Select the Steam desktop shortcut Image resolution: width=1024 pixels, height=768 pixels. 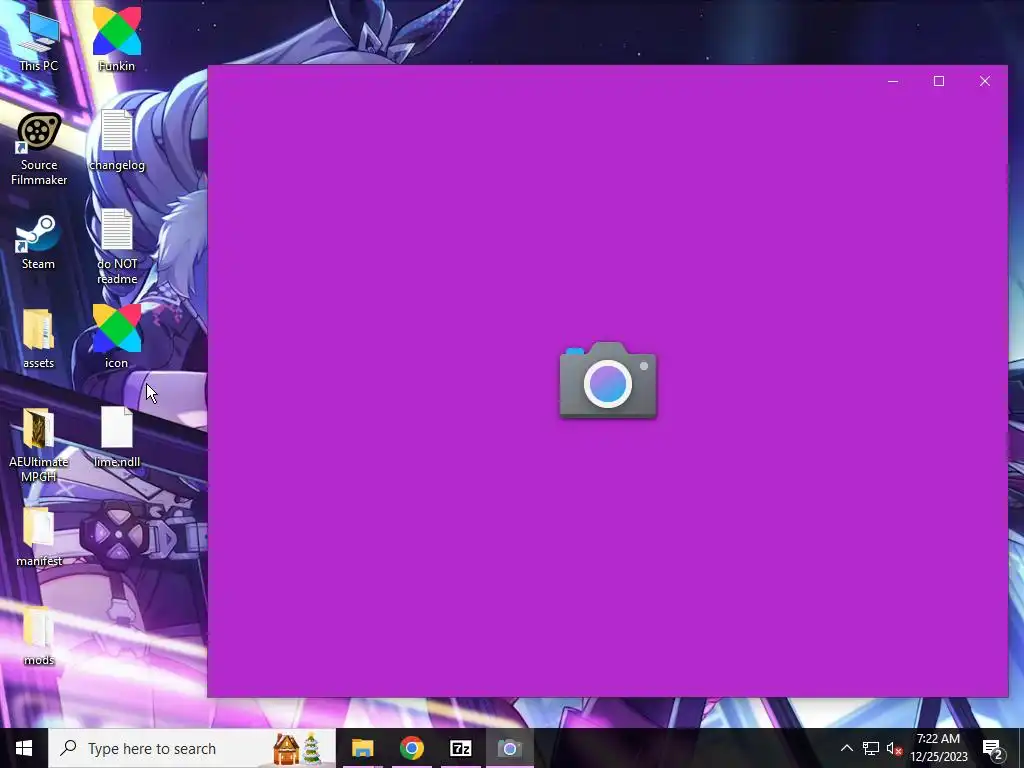tap(39, 242)
